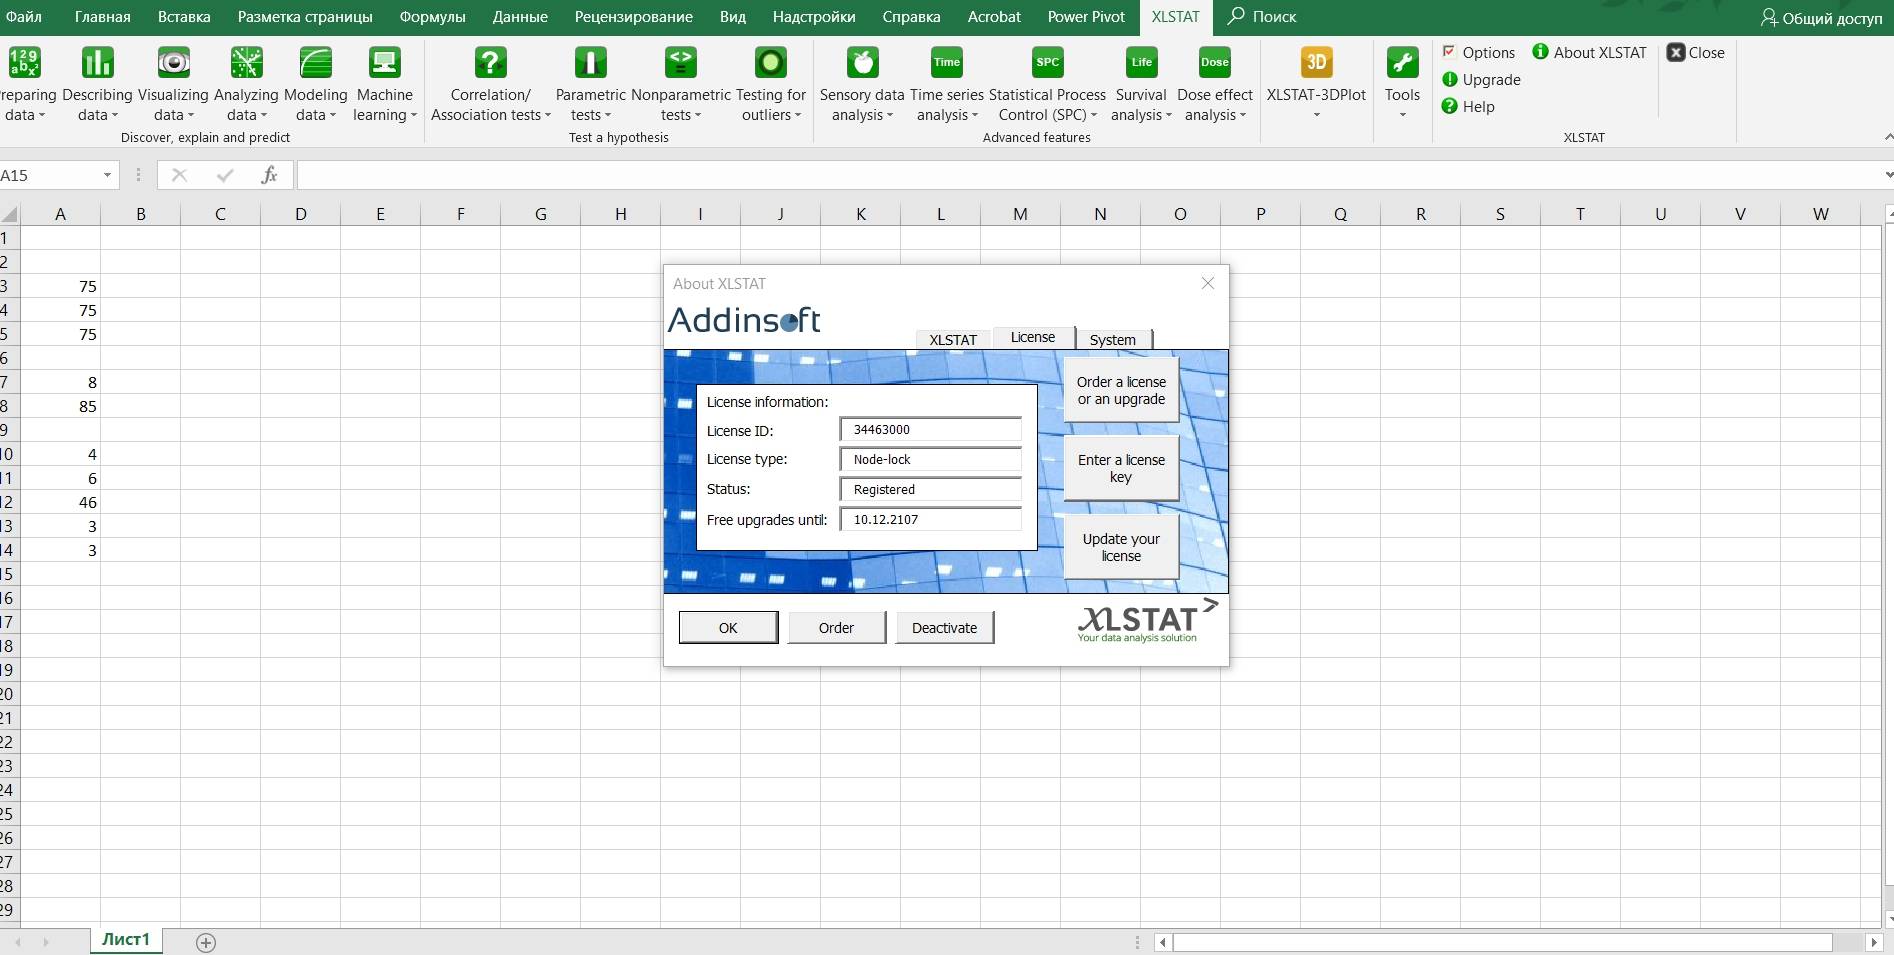The height and width of the screenshot is (955, 1894).
Task: Click the Select All corner triangle
Action: (x=10, y=214)
